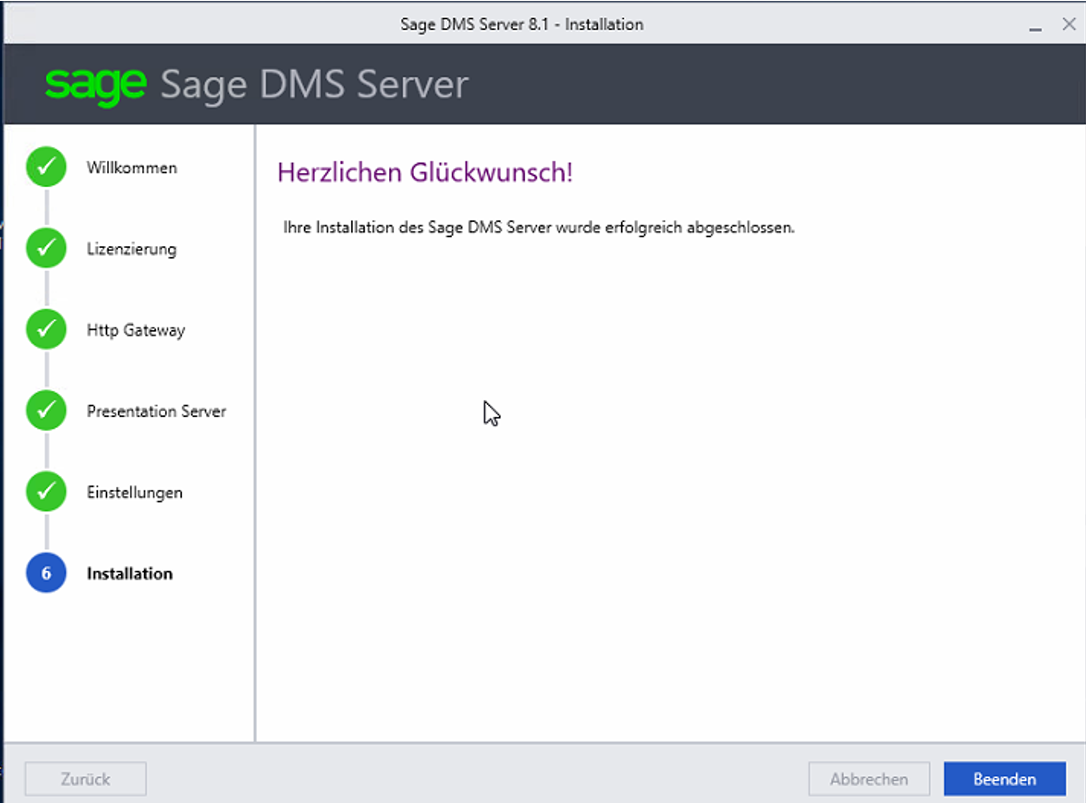1086x803 pixels.
Task: Click the green sage logo
Action: (x=96, y=85)
